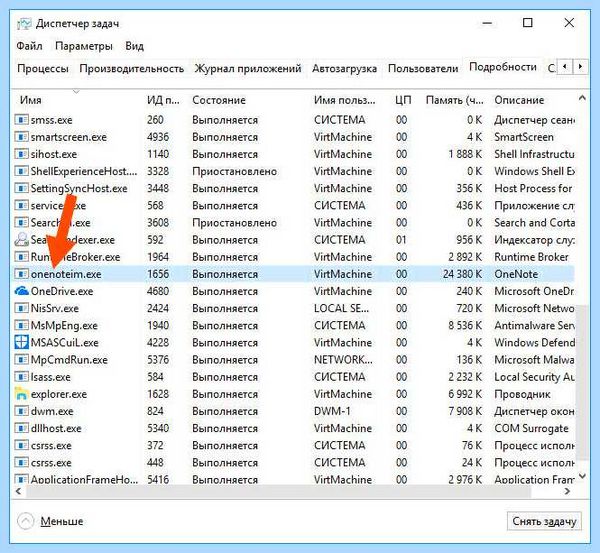This screenshot has height=553, width=600.
Task: Click the Снять задачу button
Action: click(x=544, y=521)
